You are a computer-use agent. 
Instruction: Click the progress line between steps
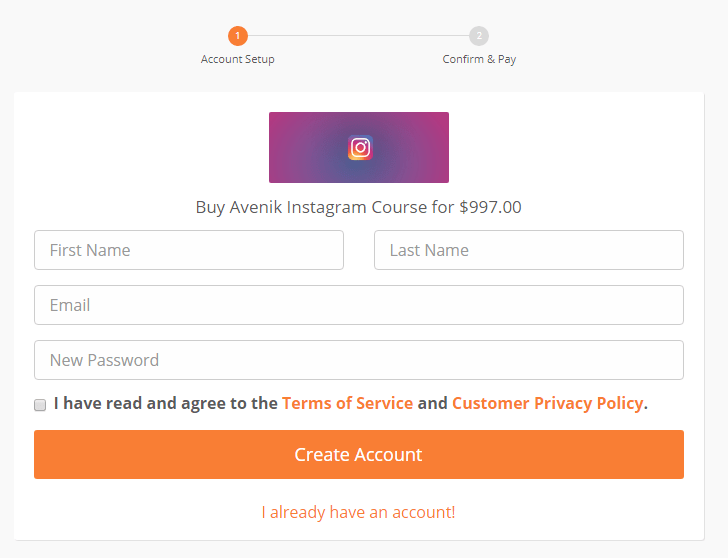[358, 36]
